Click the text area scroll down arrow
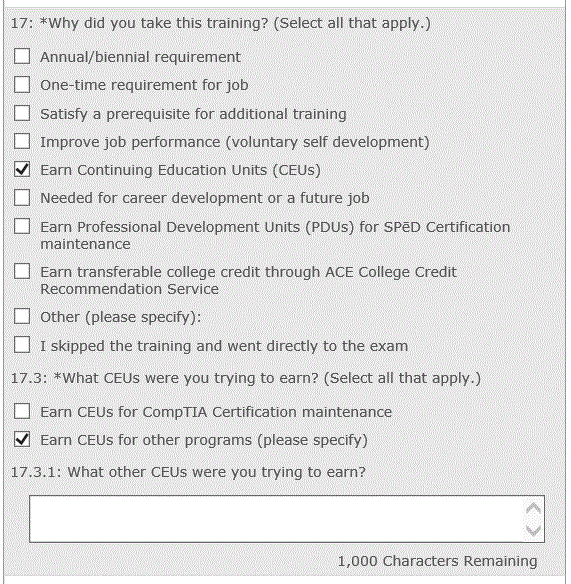Screen dimensions: 571x584 click(x=533, y=530)
